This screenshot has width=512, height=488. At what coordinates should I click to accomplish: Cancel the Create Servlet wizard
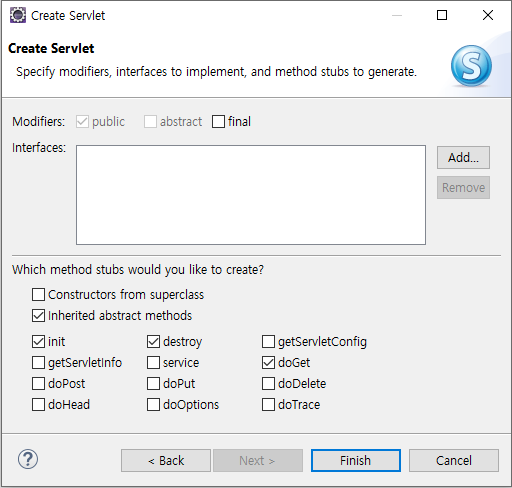point(454,461)
